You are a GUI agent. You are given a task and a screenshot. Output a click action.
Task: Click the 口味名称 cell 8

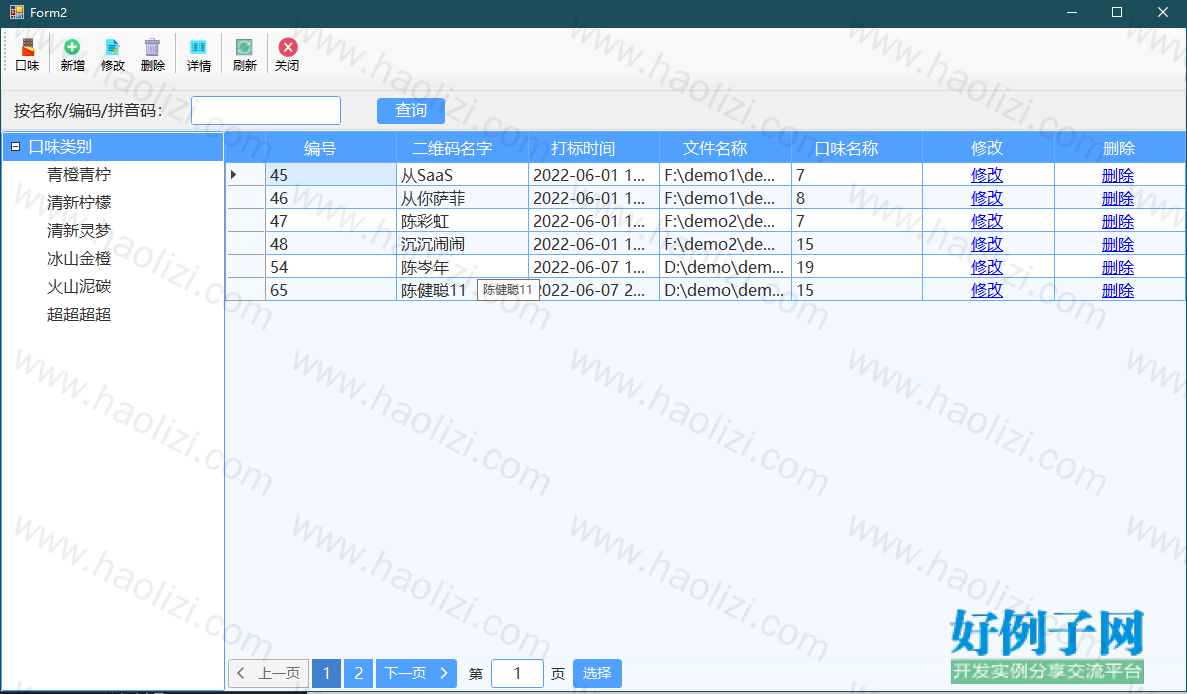pyautogui.click(x=857, y=198)
